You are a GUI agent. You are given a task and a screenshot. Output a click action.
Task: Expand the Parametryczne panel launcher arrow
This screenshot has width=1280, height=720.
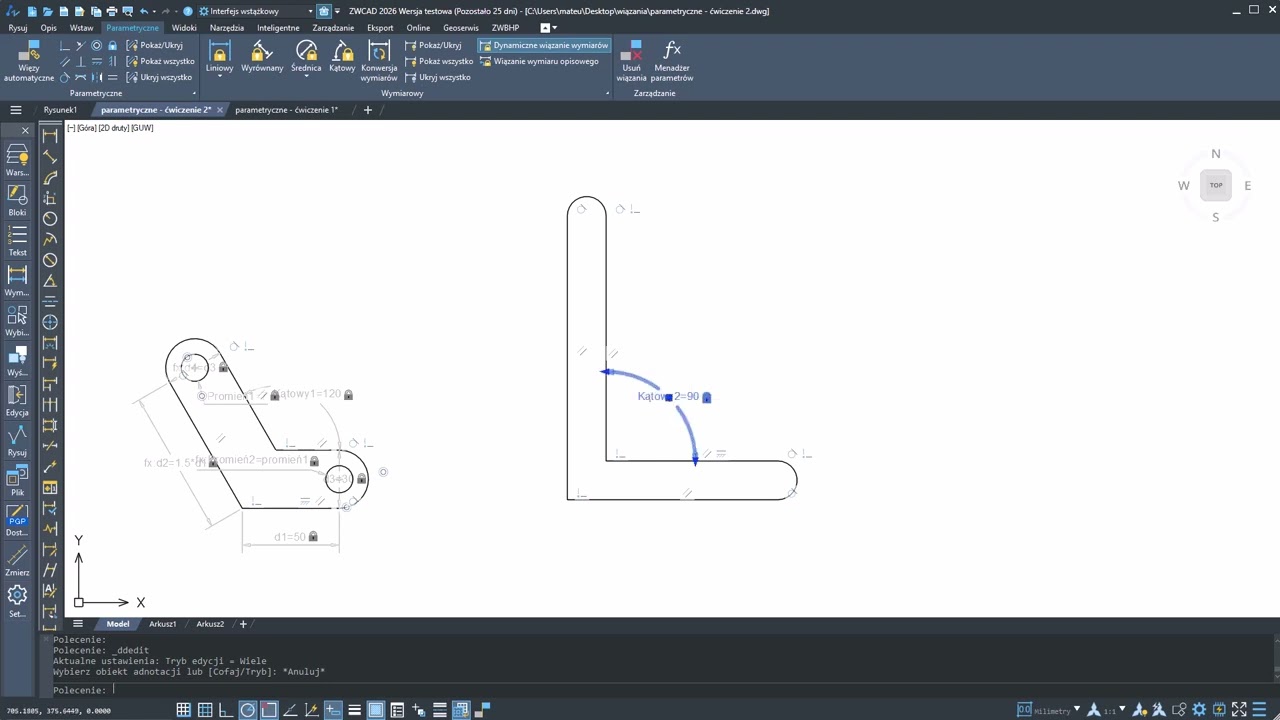(193, 93)
